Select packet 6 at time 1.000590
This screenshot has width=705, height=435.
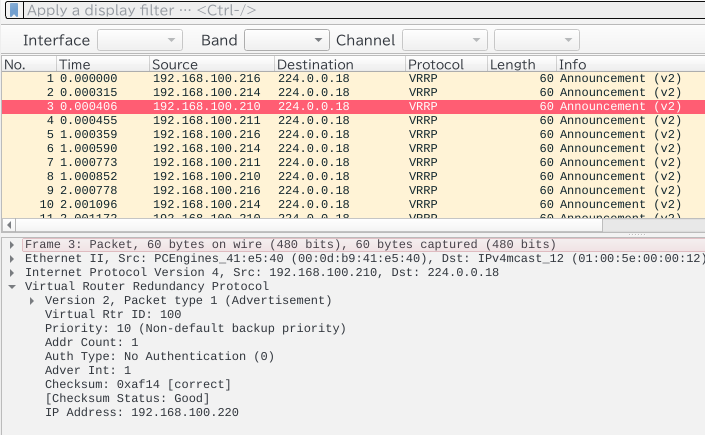tap(353, 148)
